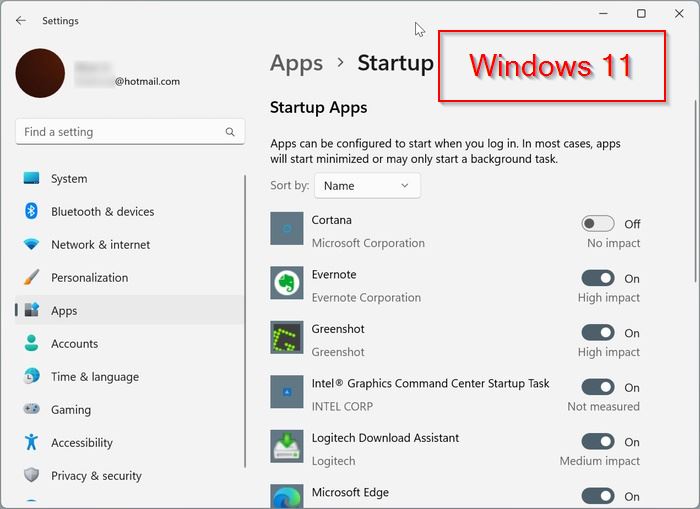Viewport: 700px width, 509px height.
Task: Click the Time & language globe icon
Action: 31,376
